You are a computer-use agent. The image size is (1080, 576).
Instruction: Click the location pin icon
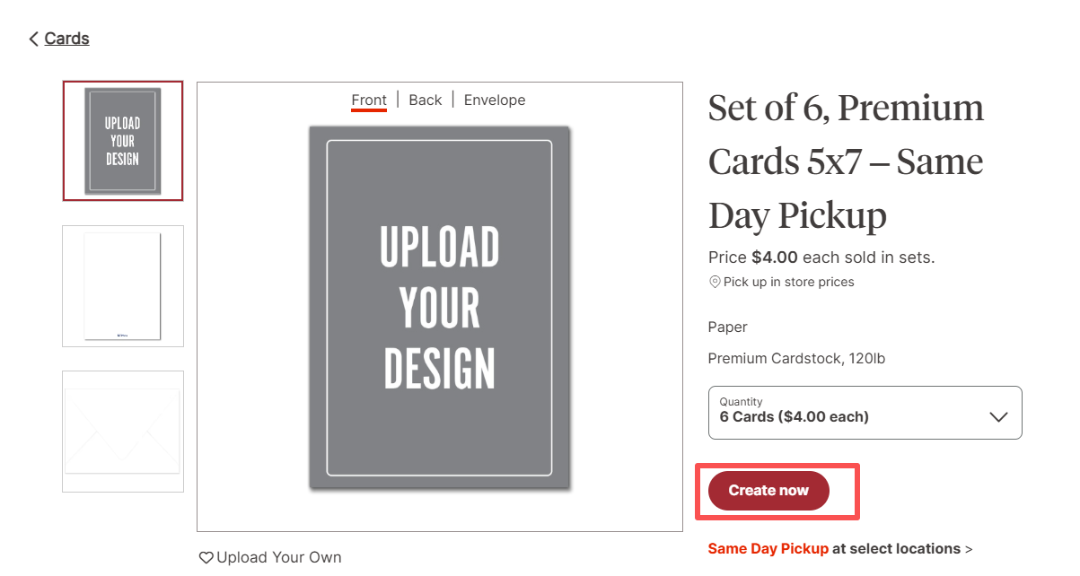(x=714, y=282)
